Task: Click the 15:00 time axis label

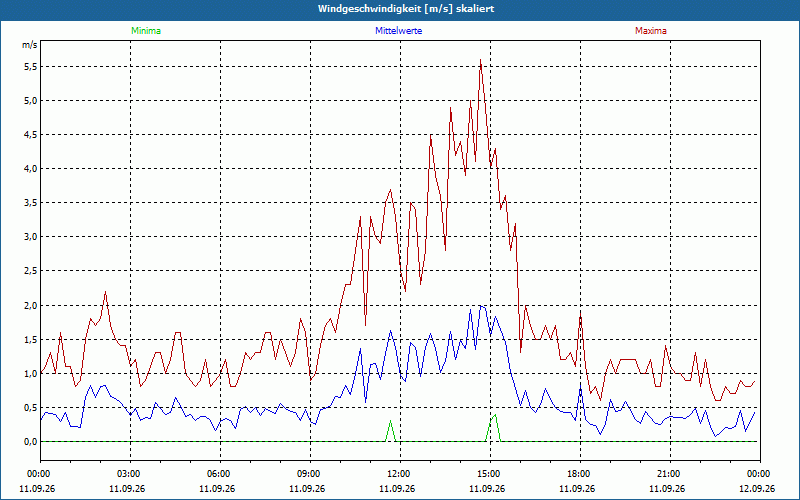Action: 488,474
